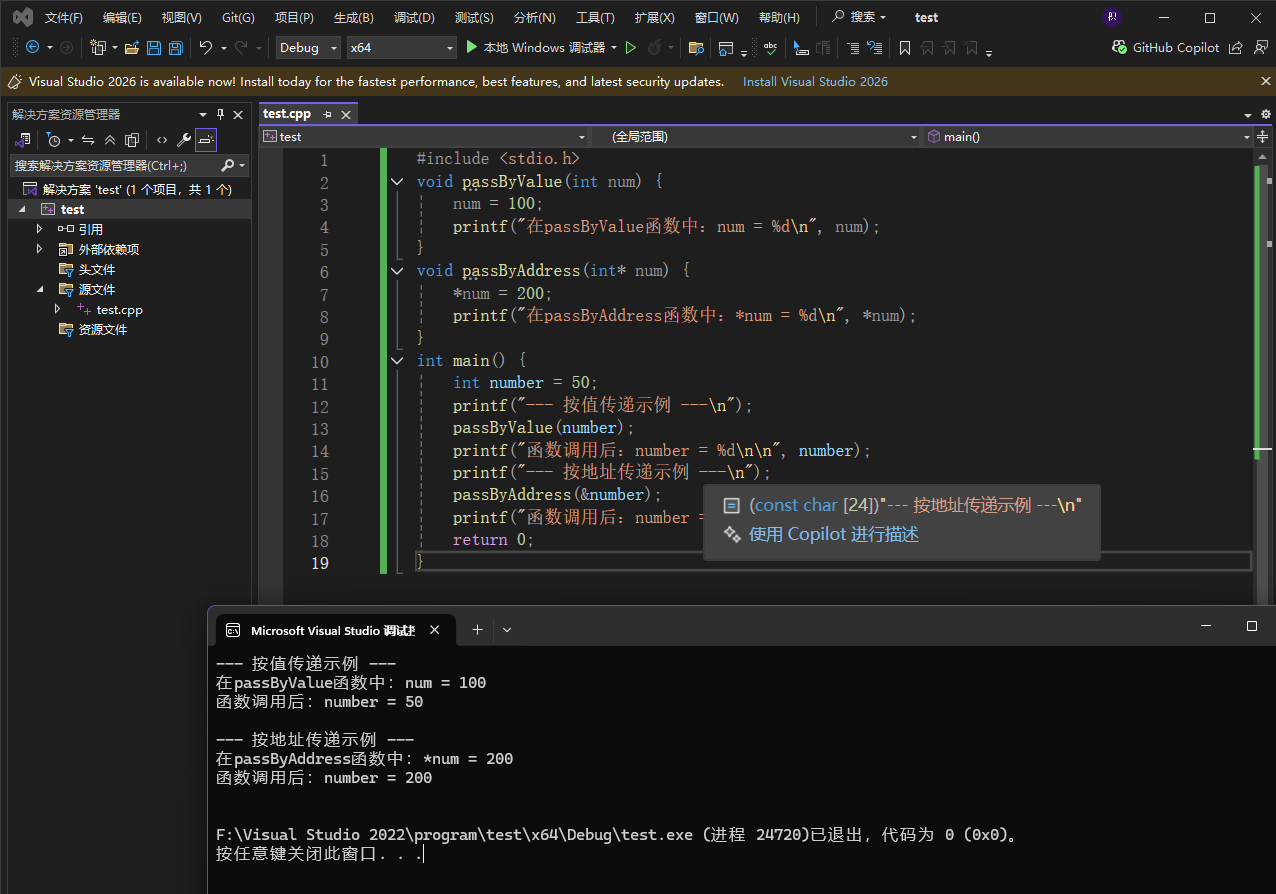Click the New Project toolbar icon

tap(98, 47)
